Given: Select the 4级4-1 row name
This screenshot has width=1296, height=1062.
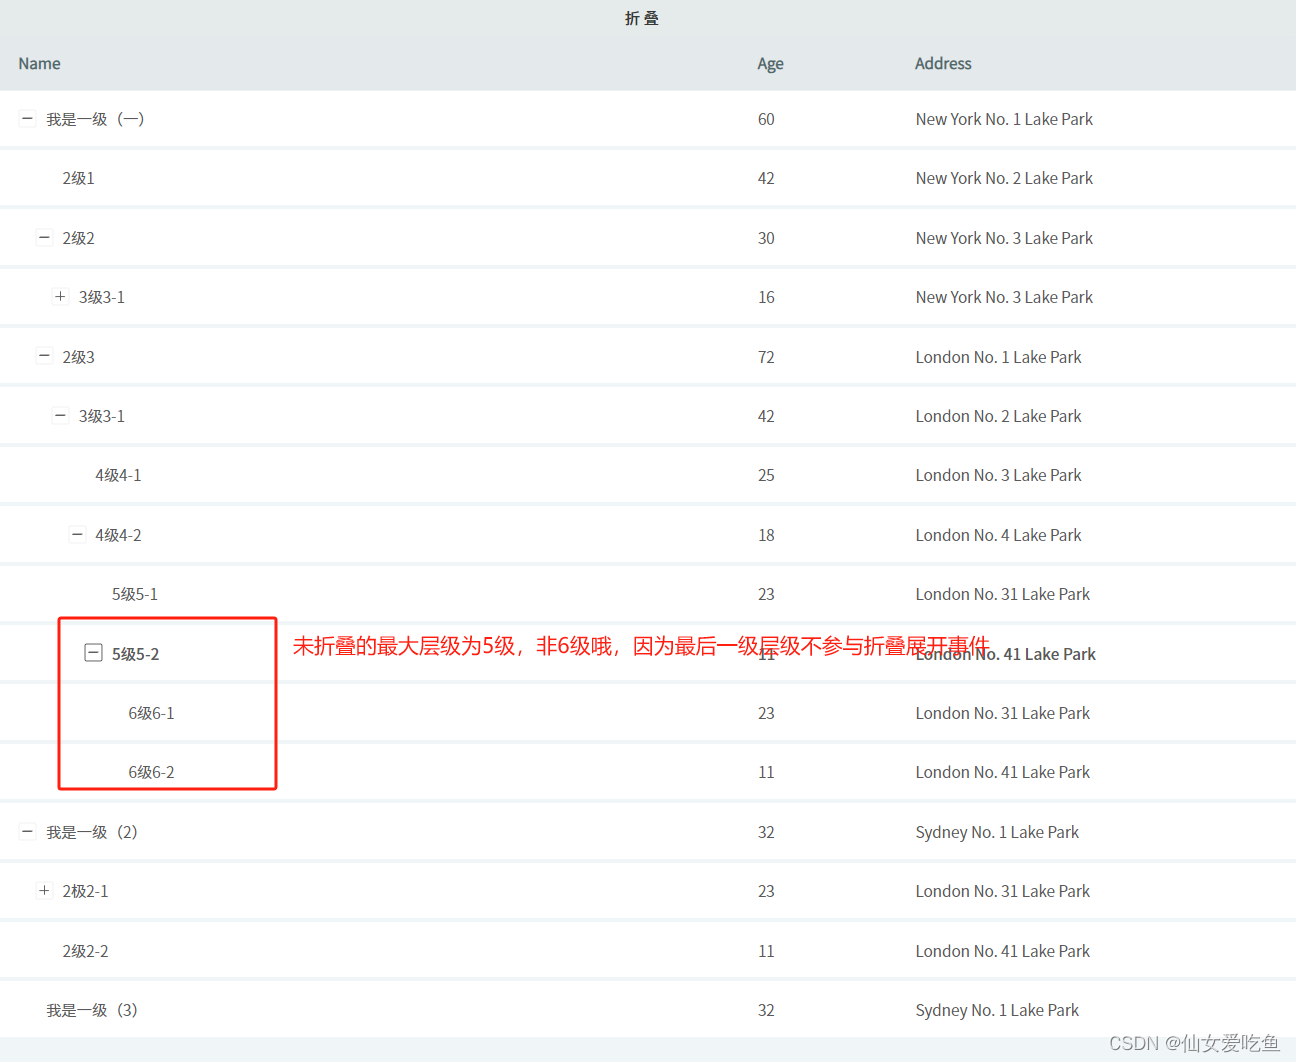Looking at the screenshot, I should [x=118, y=475].
